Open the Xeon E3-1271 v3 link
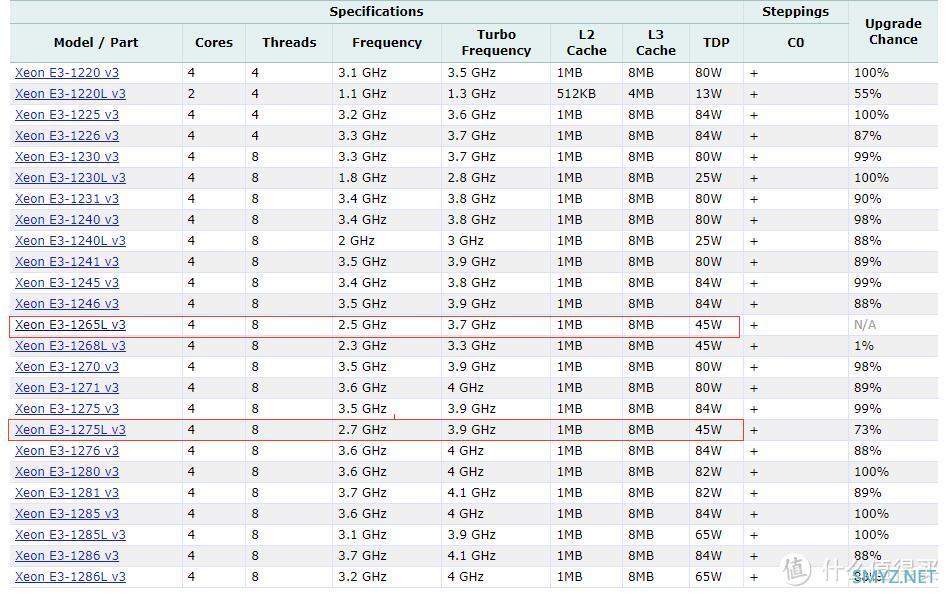The image size is (949, 596). pyautogui.click(x=67, y=387)
